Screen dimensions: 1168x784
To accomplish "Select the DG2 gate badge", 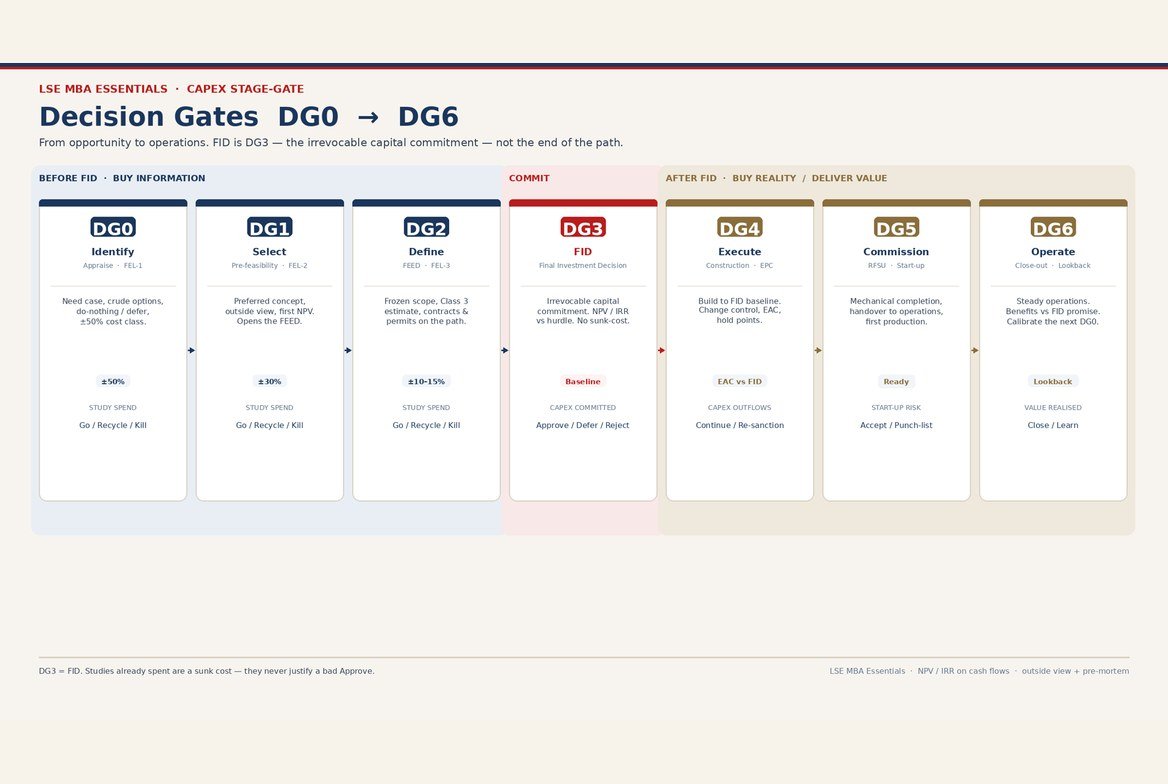I will tap(426, 227).
